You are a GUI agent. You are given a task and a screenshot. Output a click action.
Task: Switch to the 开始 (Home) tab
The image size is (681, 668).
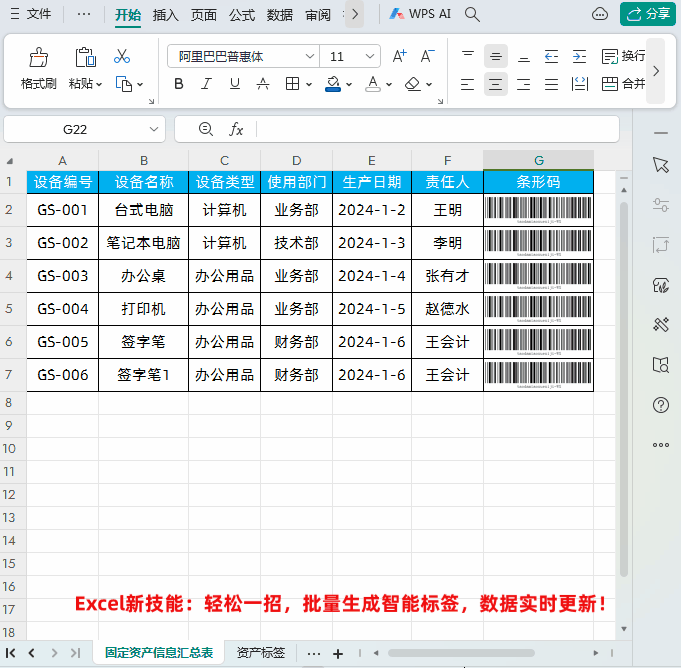(128, 15)
